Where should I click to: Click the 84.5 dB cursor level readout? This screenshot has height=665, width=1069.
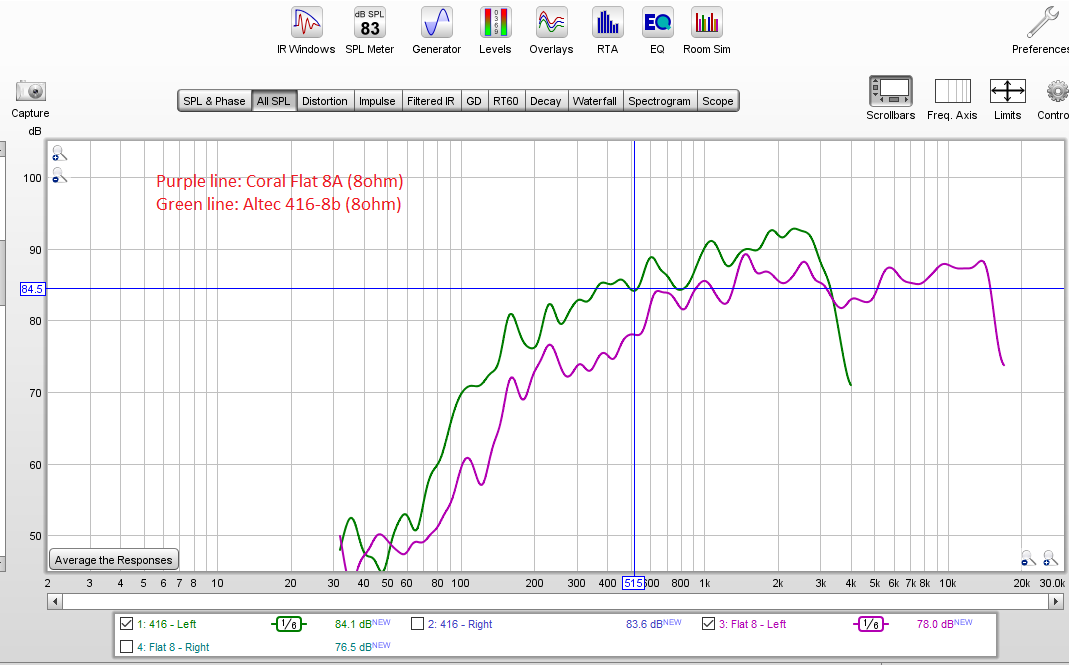[x=32, y=289]
